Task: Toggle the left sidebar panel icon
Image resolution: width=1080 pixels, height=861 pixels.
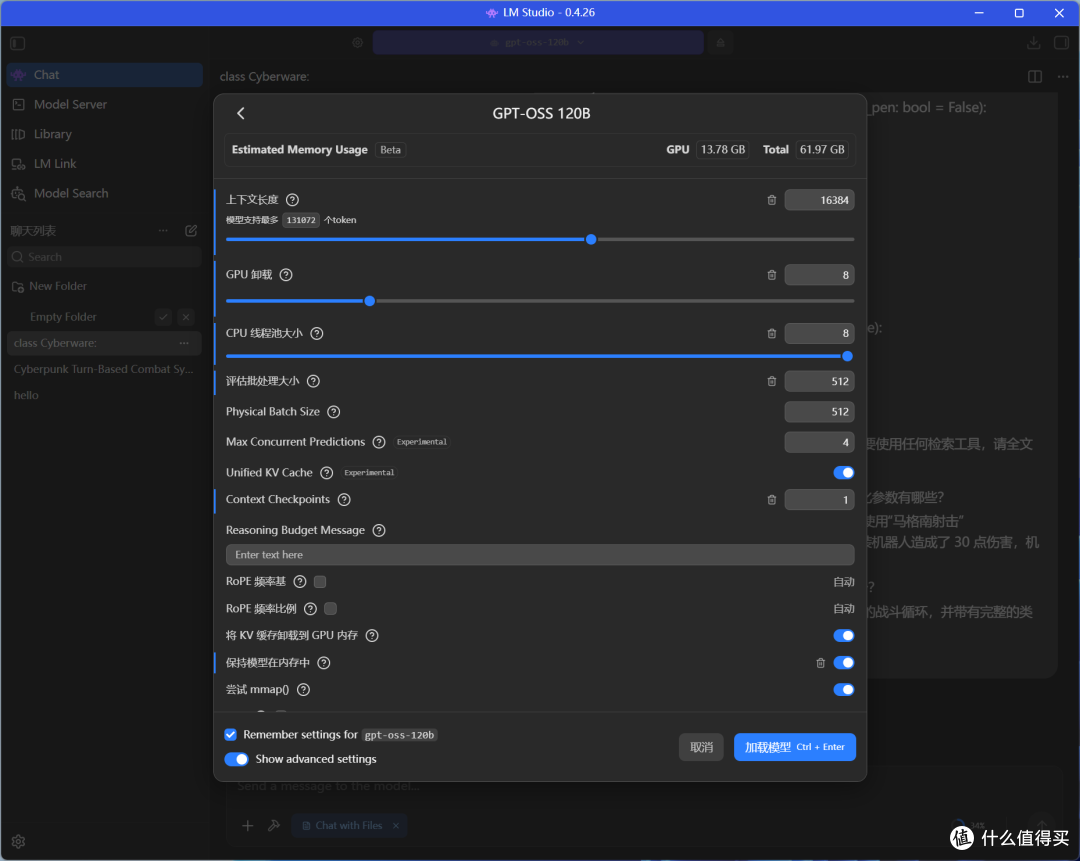Action: tap(18, 43)
